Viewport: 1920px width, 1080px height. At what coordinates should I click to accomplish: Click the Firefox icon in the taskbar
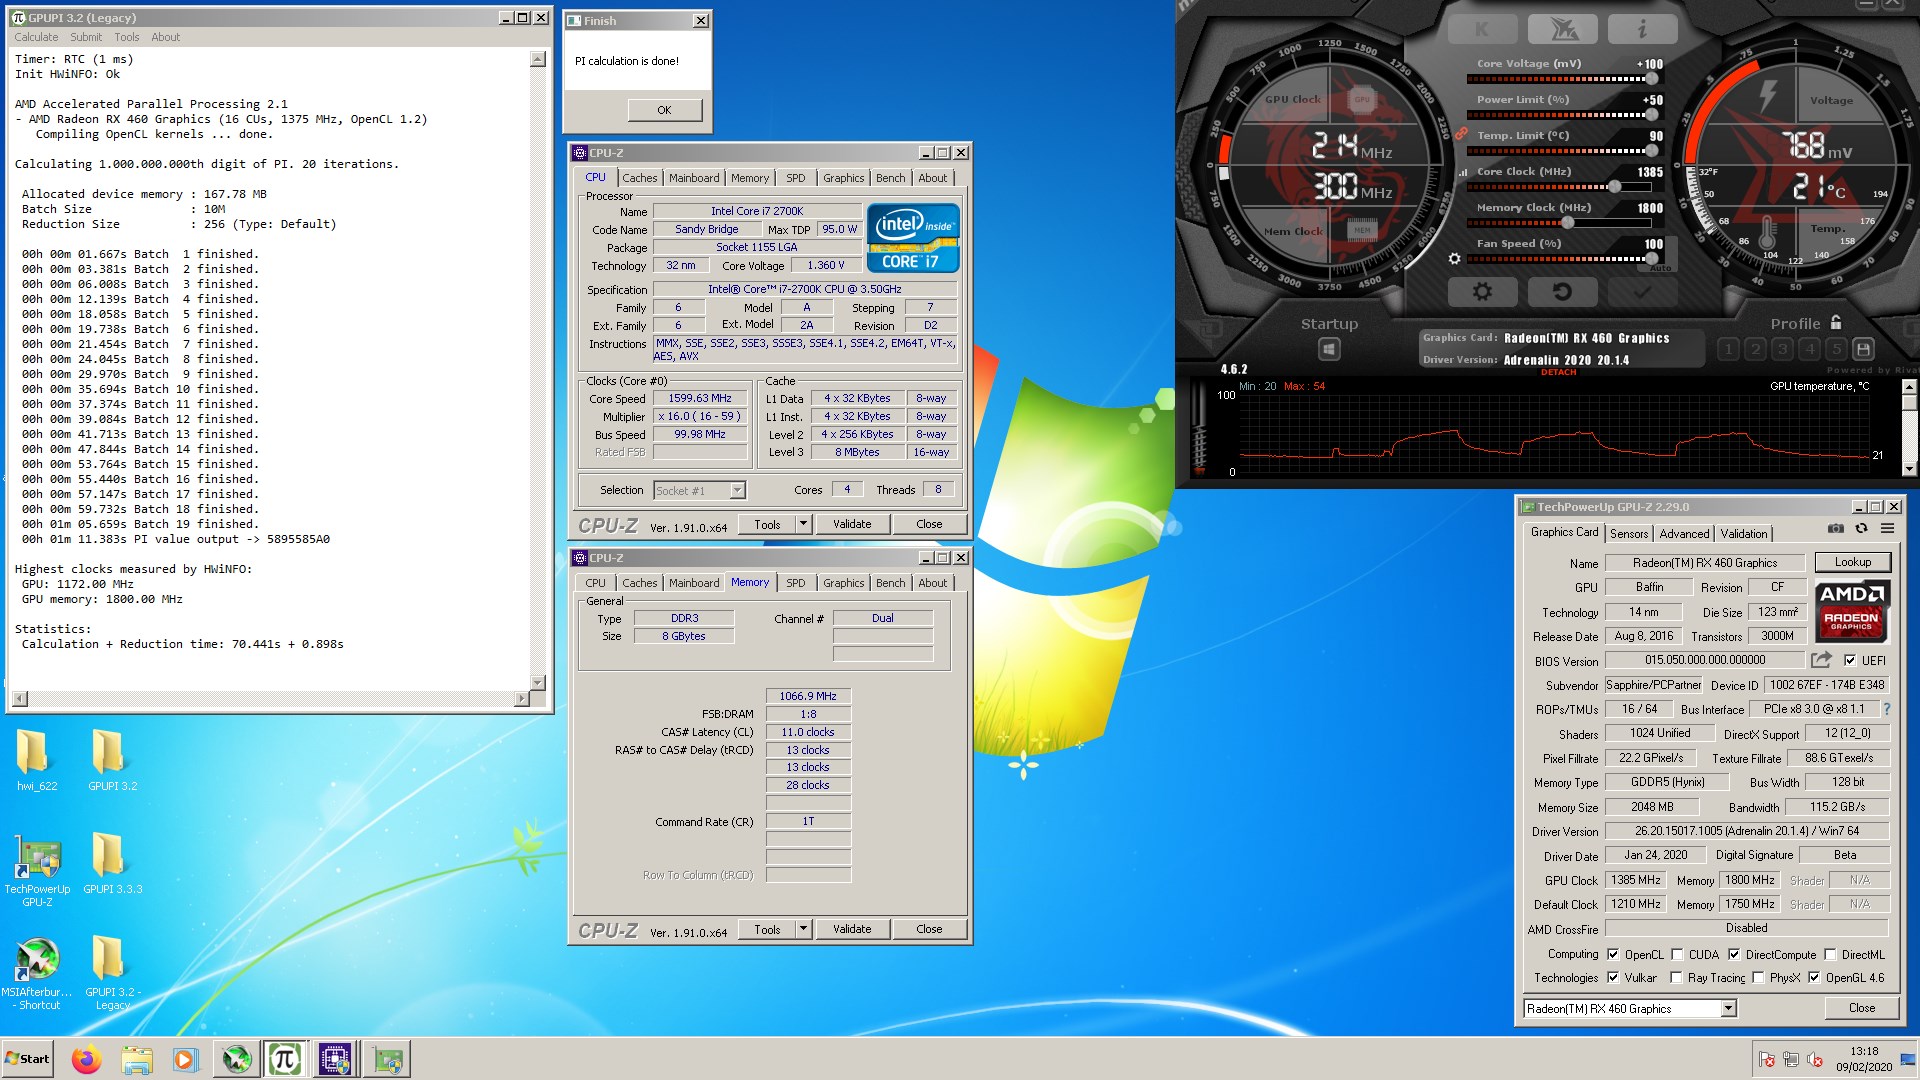click(x=87, y=1059)
